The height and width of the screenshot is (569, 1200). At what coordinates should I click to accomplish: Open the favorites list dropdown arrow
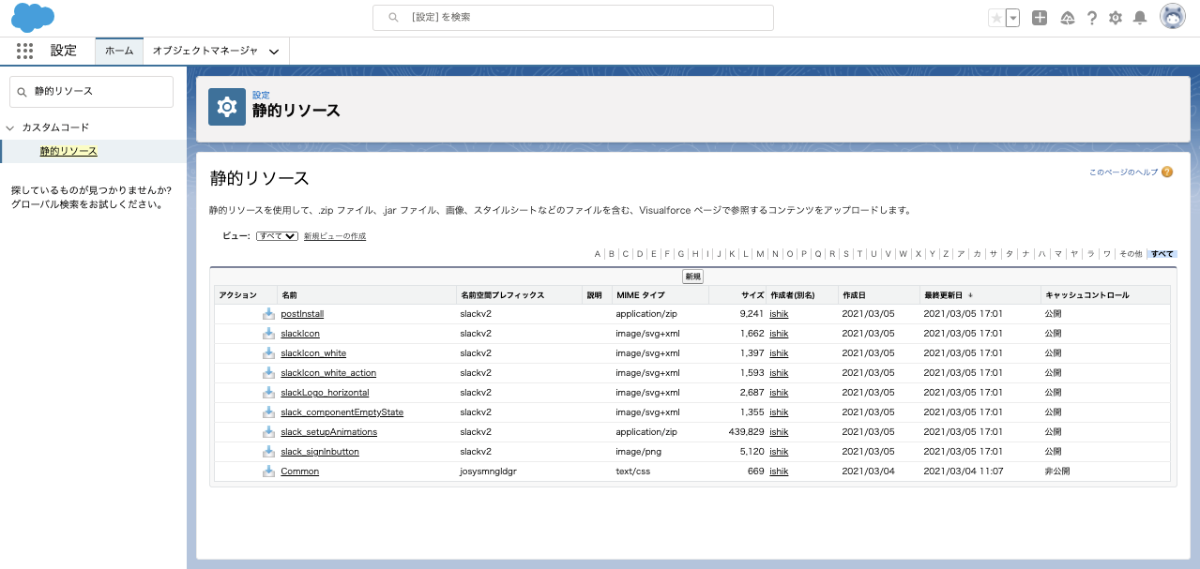click(1013, 18)
